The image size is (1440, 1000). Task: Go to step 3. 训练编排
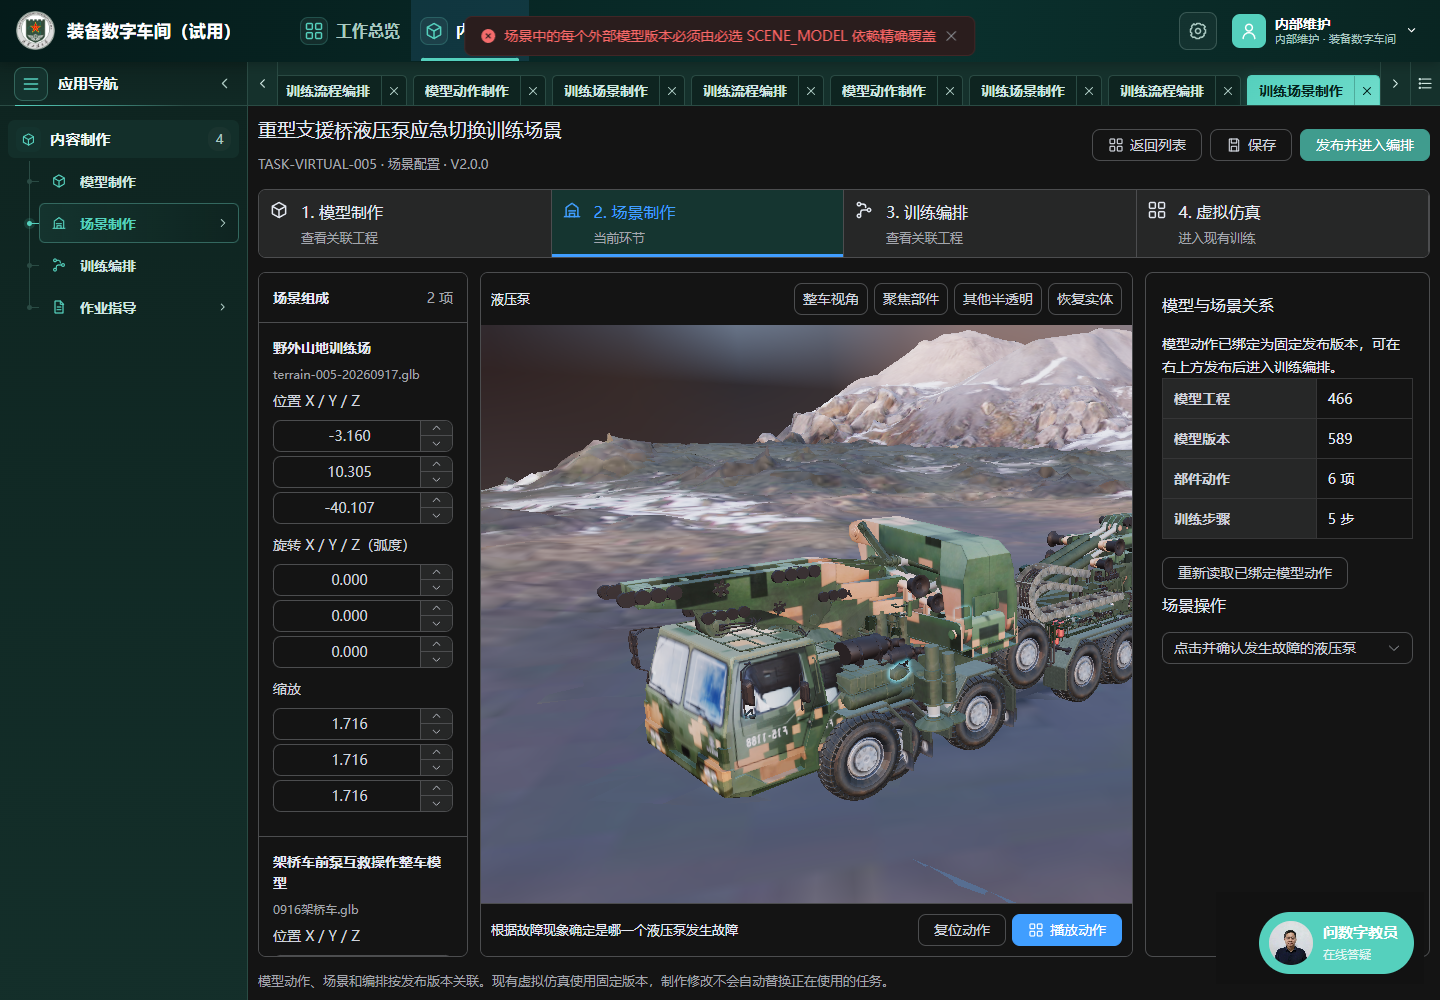click(x=989, y=224)
